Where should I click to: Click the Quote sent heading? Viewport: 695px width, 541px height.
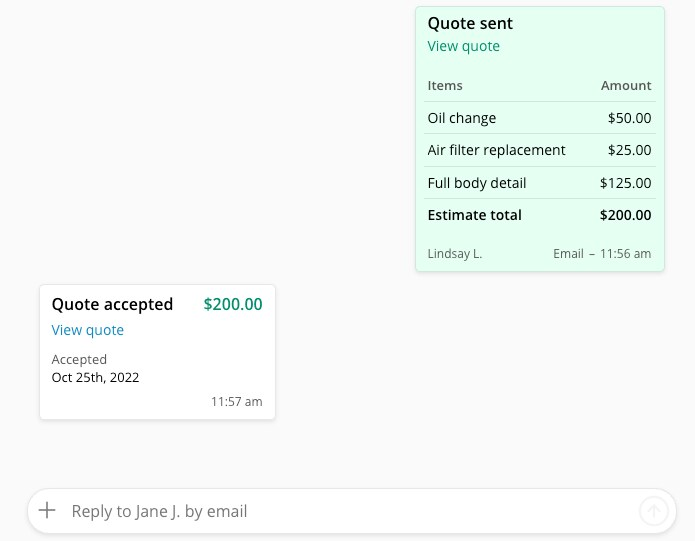click(470, 23)
